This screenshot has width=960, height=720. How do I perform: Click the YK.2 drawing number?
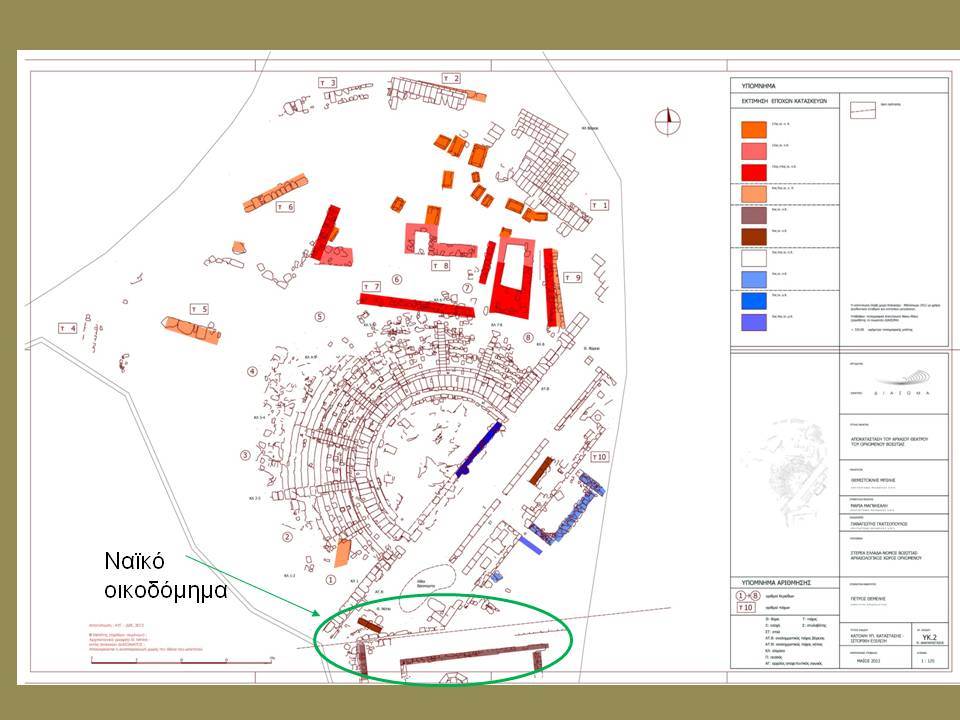[929, 637]
